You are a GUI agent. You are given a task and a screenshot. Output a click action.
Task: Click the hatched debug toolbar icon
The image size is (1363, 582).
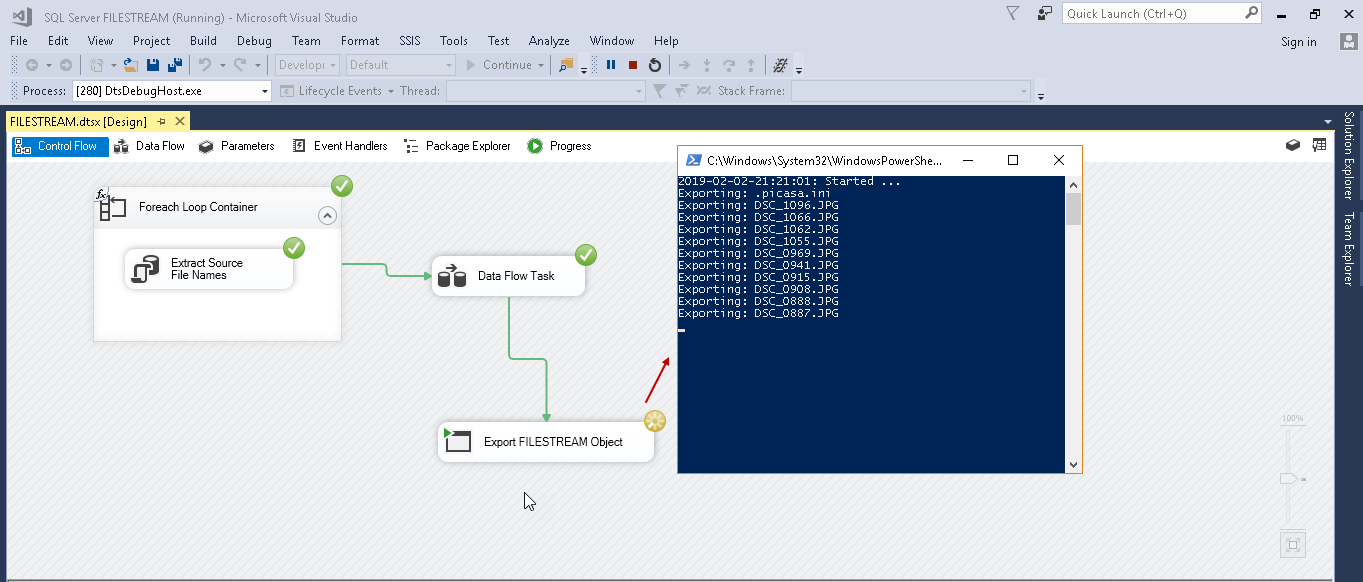pos(782,65)
